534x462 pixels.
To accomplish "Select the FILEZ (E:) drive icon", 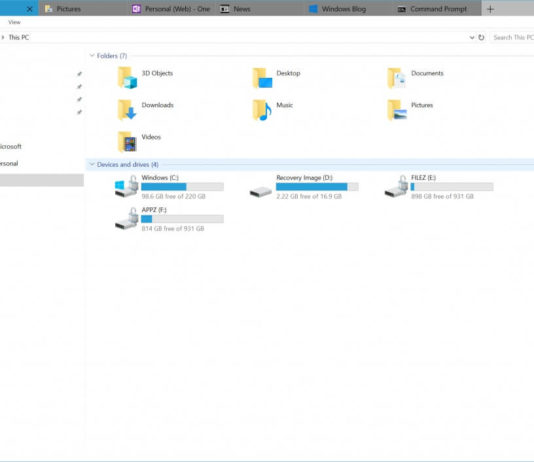I will [396, 186].
